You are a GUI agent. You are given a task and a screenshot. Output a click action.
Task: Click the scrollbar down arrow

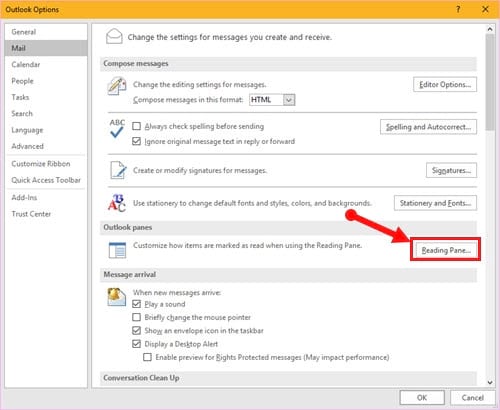pos(490,382)
